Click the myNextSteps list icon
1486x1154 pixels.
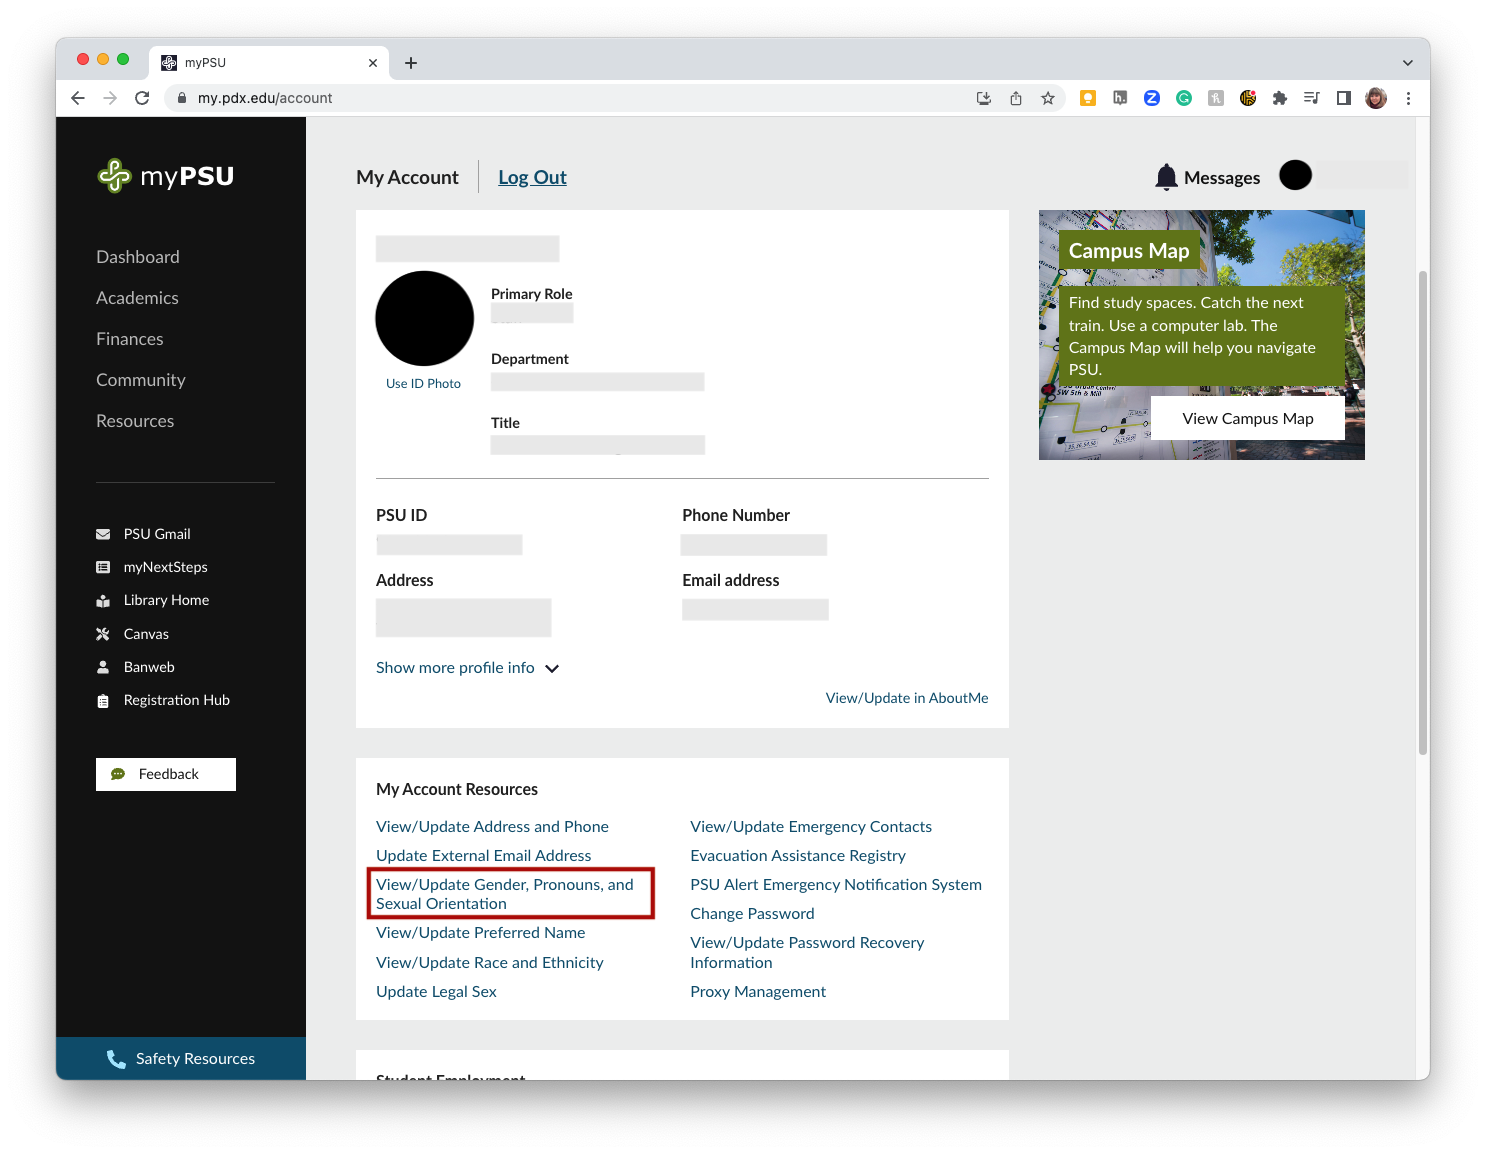click(x=103, y=567)
